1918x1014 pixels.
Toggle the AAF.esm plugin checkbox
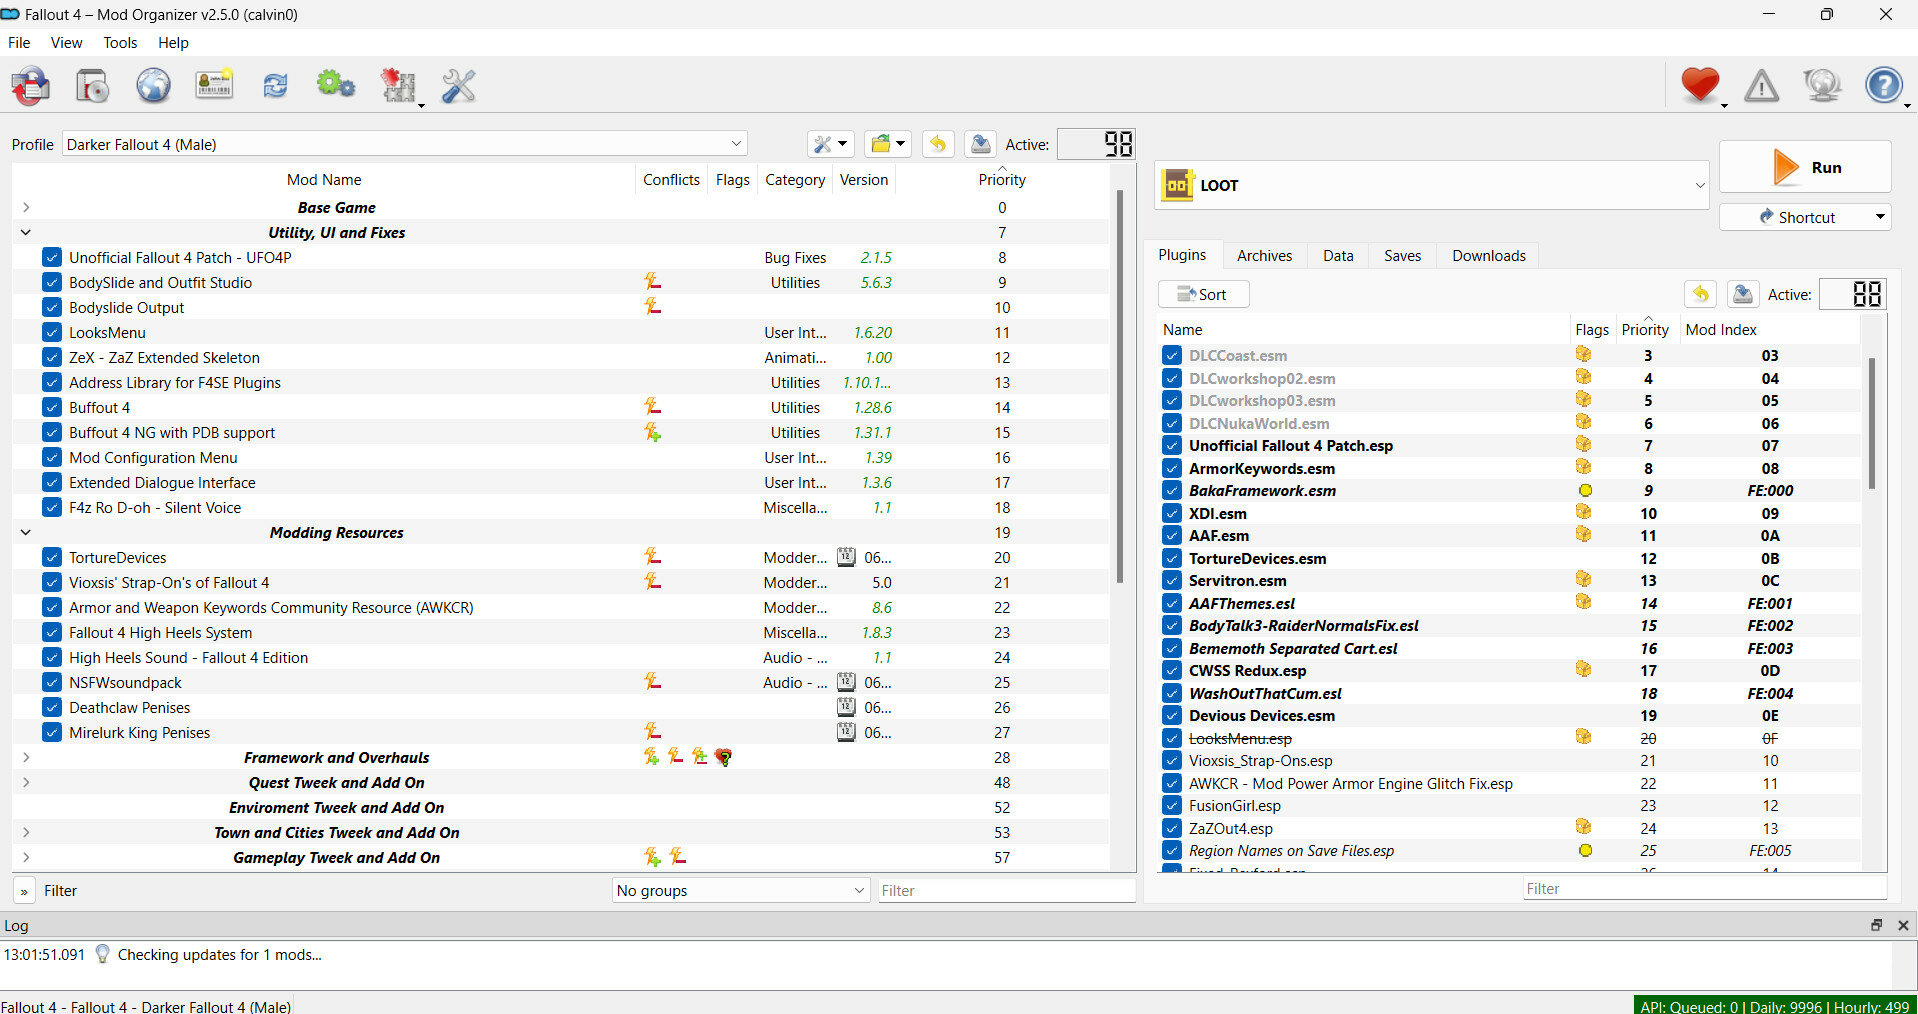click(x=1172, y=535)
